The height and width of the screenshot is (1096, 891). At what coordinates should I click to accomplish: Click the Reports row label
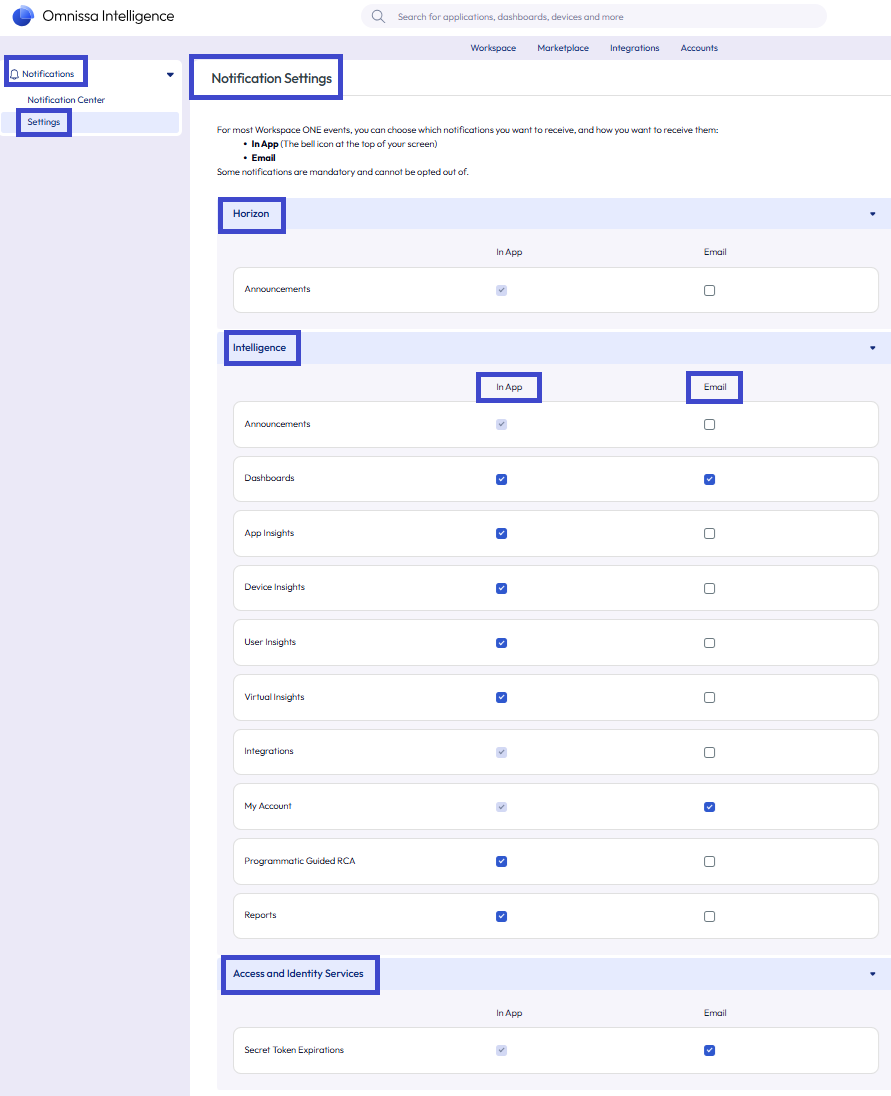click(x=260, y=915)
